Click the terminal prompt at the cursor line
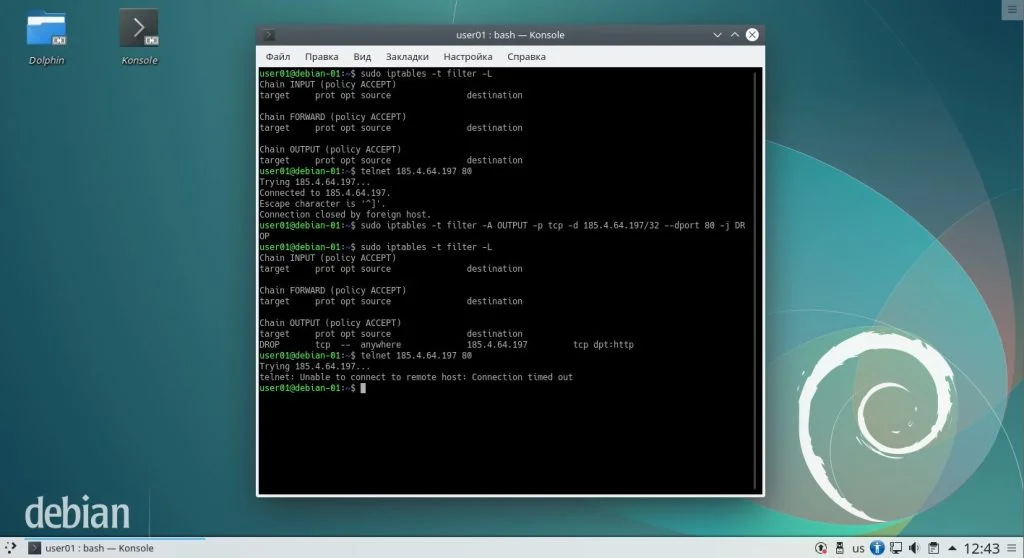Screen dimensions: 1024x558 pyautogui.click(x=312, y=388)
